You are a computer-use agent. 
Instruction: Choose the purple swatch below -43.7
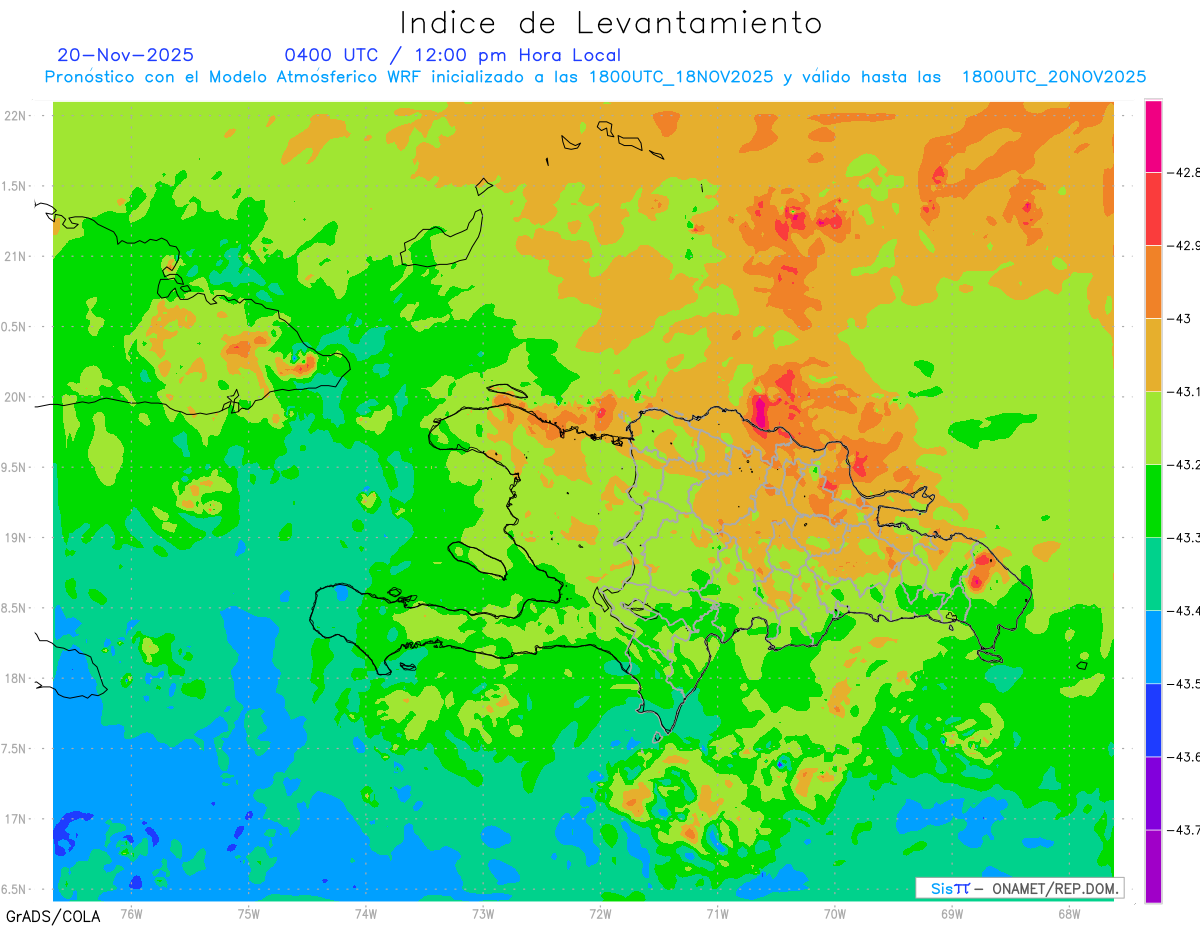click(x=1153, y=866)
